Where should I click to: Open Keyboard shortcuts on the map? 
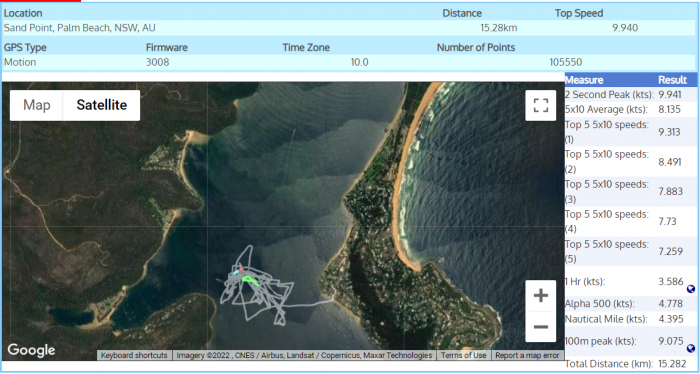pos(134,355)
